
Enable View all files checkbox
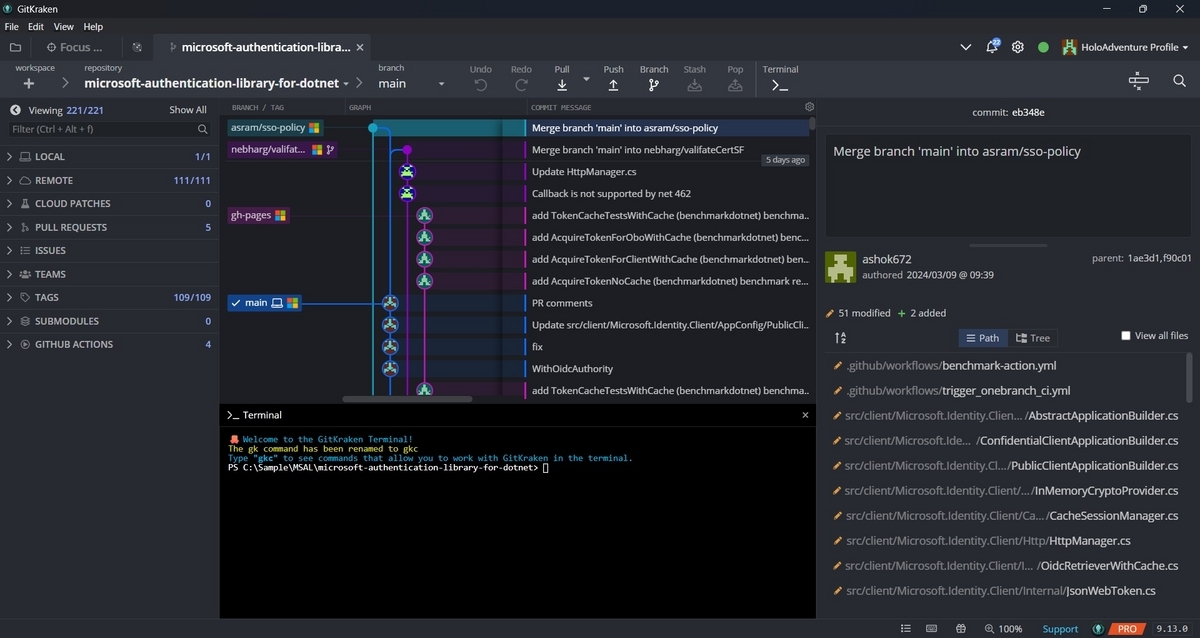click(x=1126, y=336)
